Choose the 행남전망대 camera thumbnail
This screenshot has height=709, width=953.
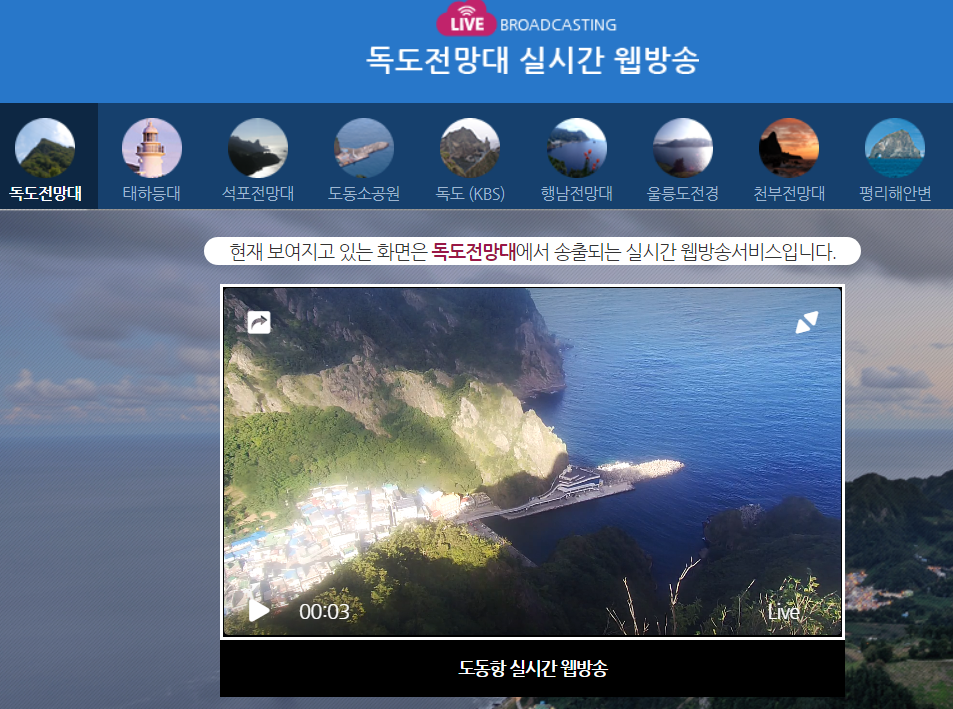(576, 148)
